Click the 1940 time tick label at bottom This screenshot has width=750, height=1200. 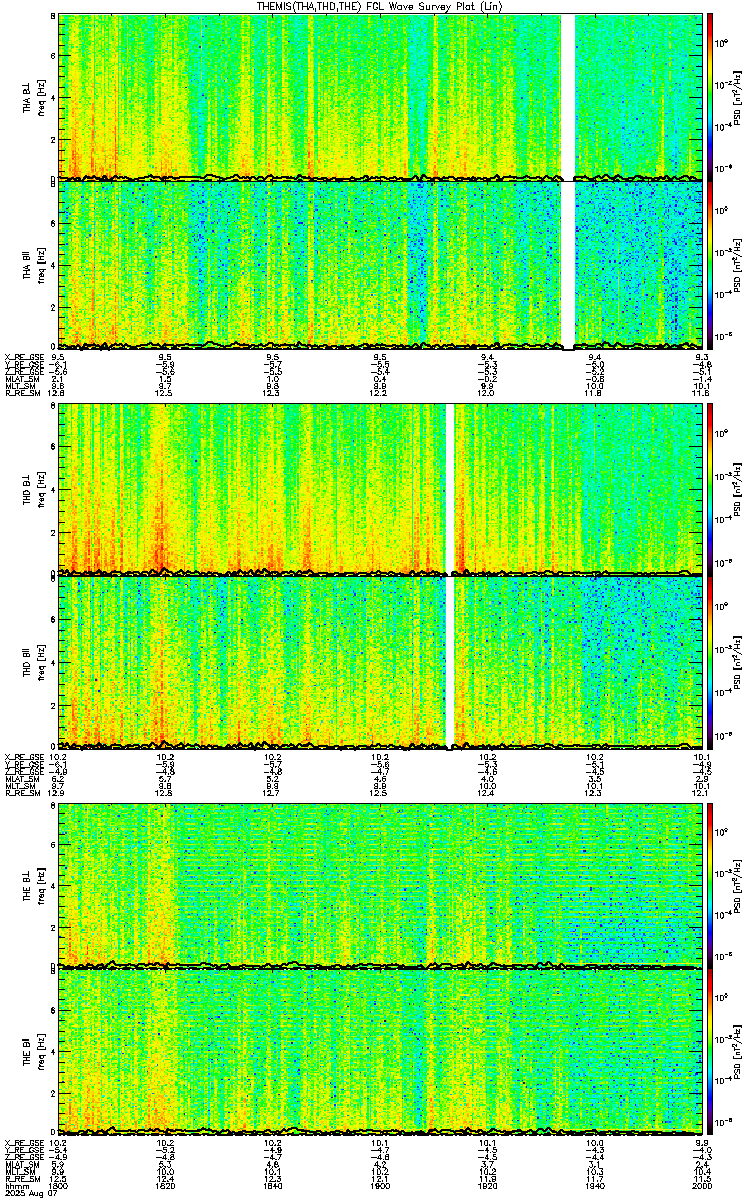tap(595, 1184)
